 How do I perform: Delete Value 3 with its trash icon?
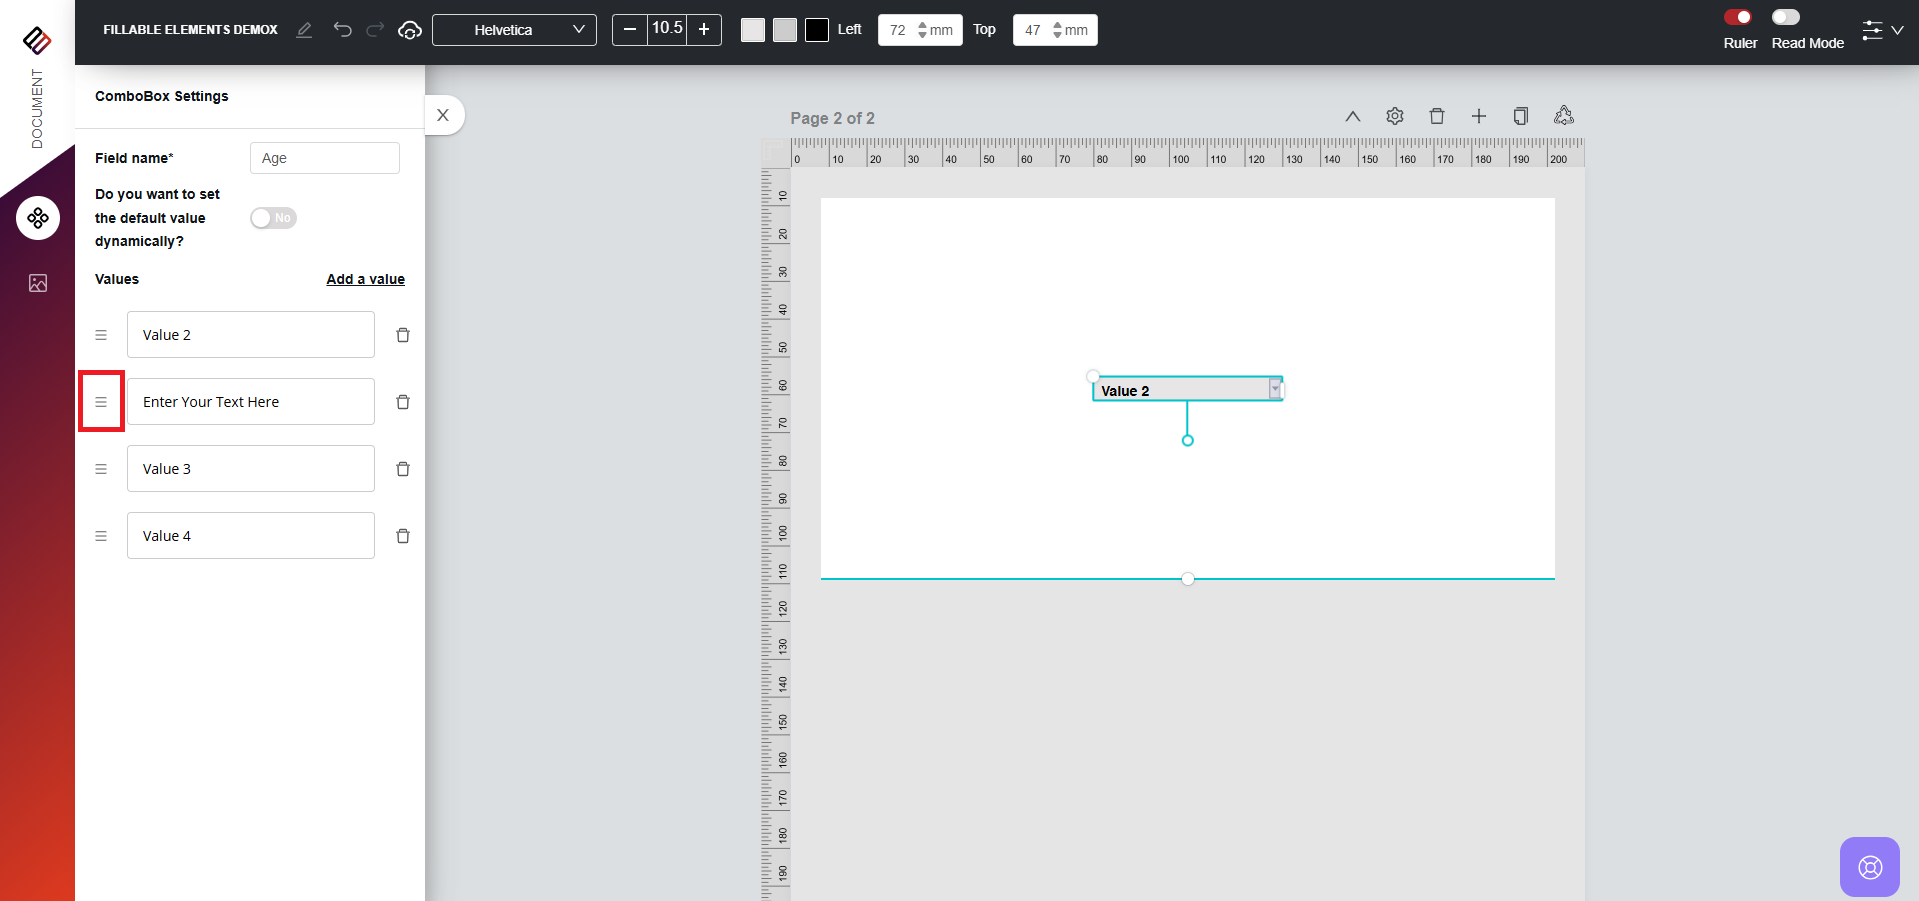(403, 469)
